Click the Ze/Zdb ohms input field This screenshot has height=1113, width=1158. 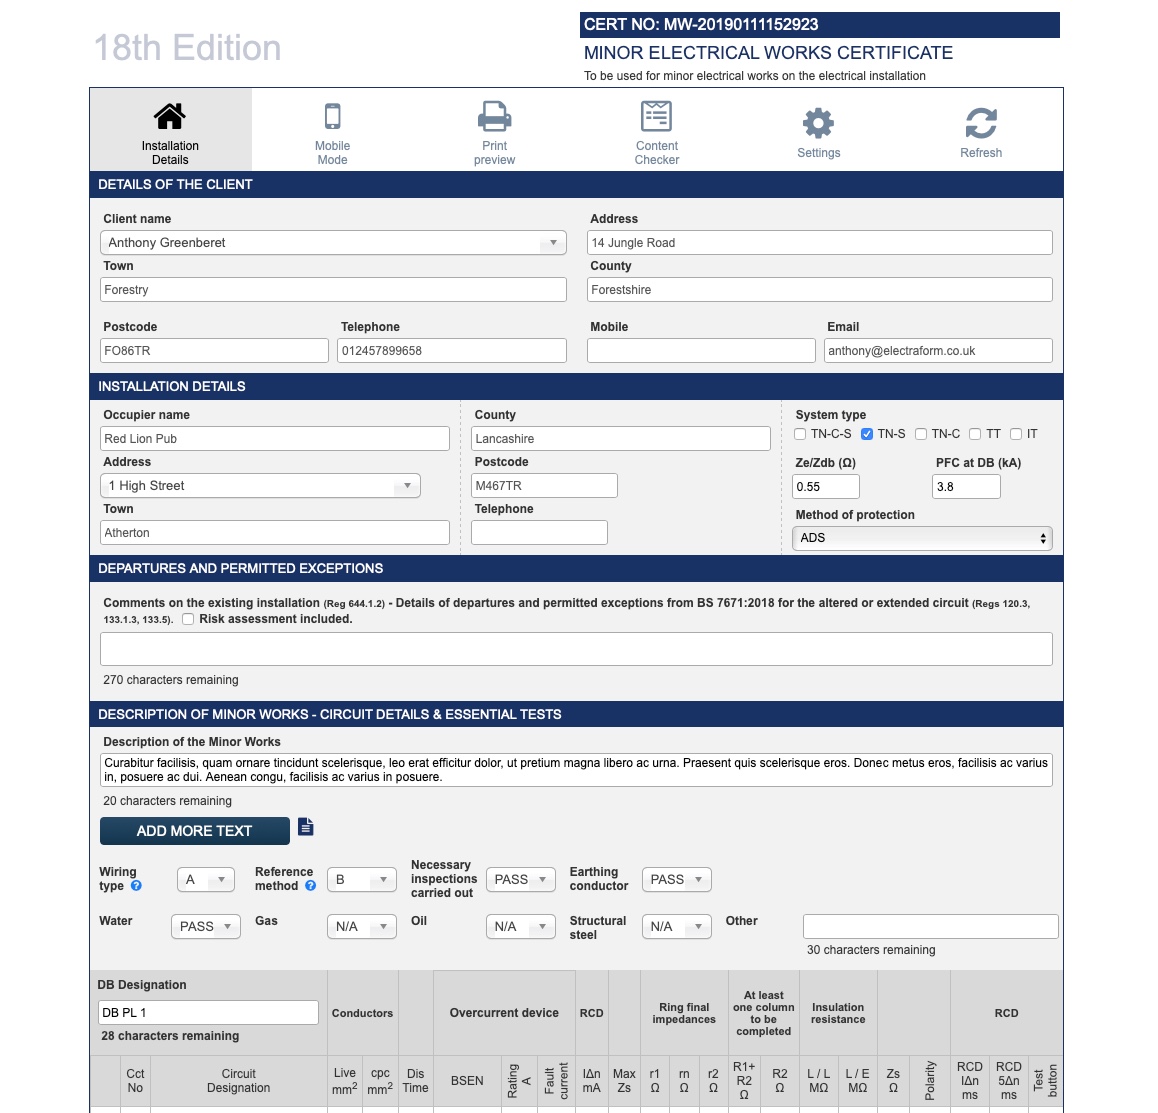825,486
